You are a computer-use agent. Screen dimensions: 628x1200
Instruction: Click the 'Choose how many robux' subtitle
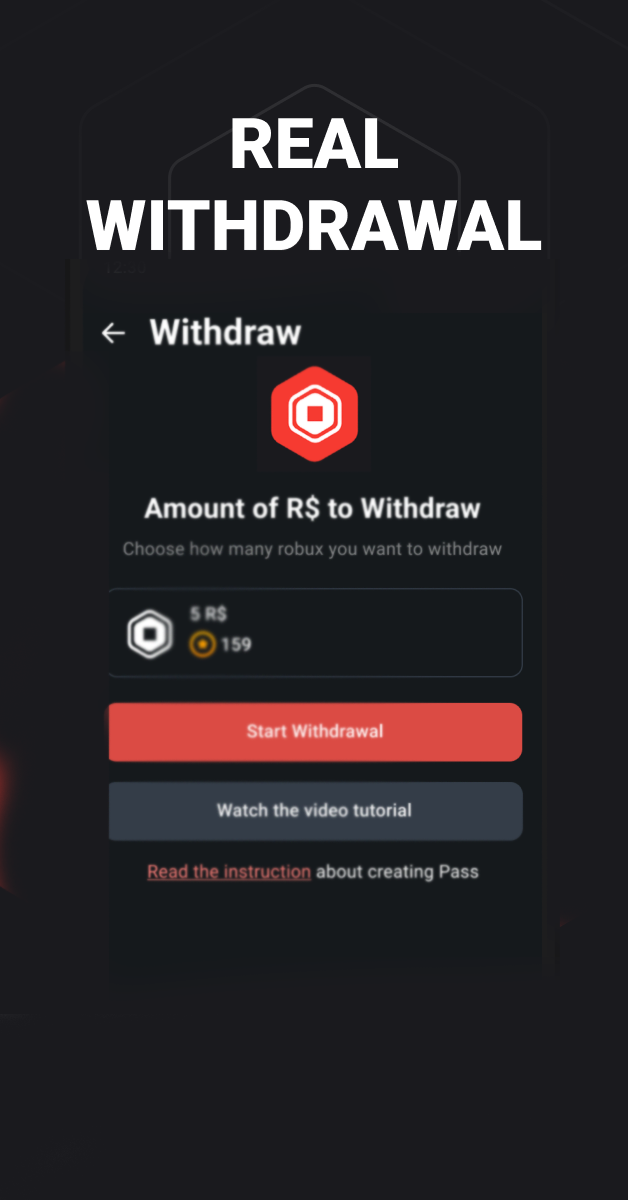(312, 549)
